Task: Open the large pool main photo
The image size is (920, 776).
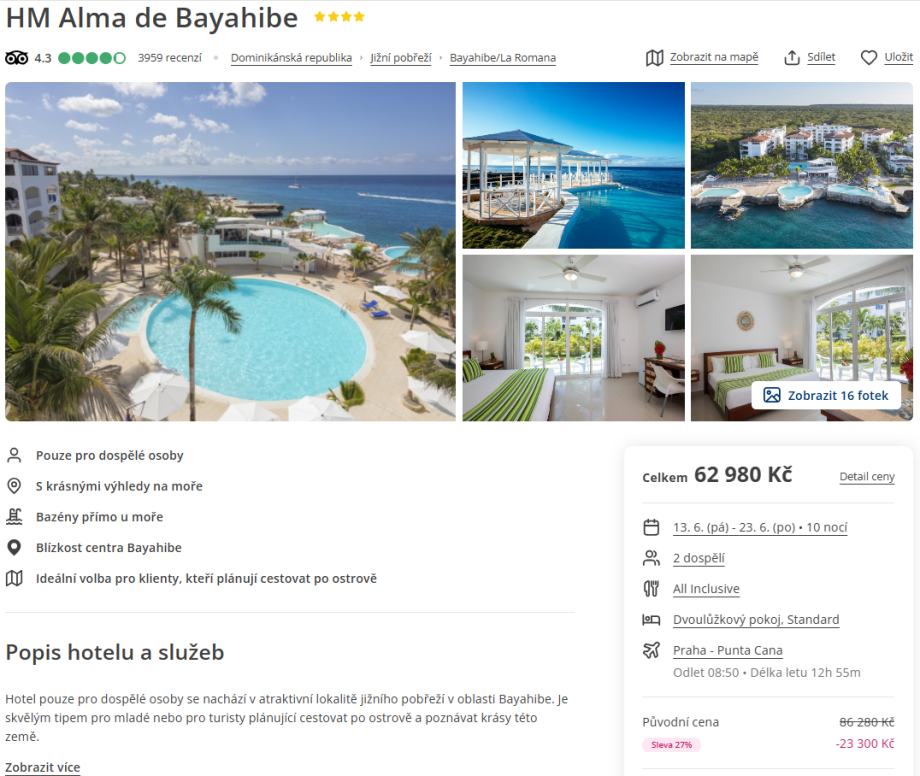Action: pos(231,252)
